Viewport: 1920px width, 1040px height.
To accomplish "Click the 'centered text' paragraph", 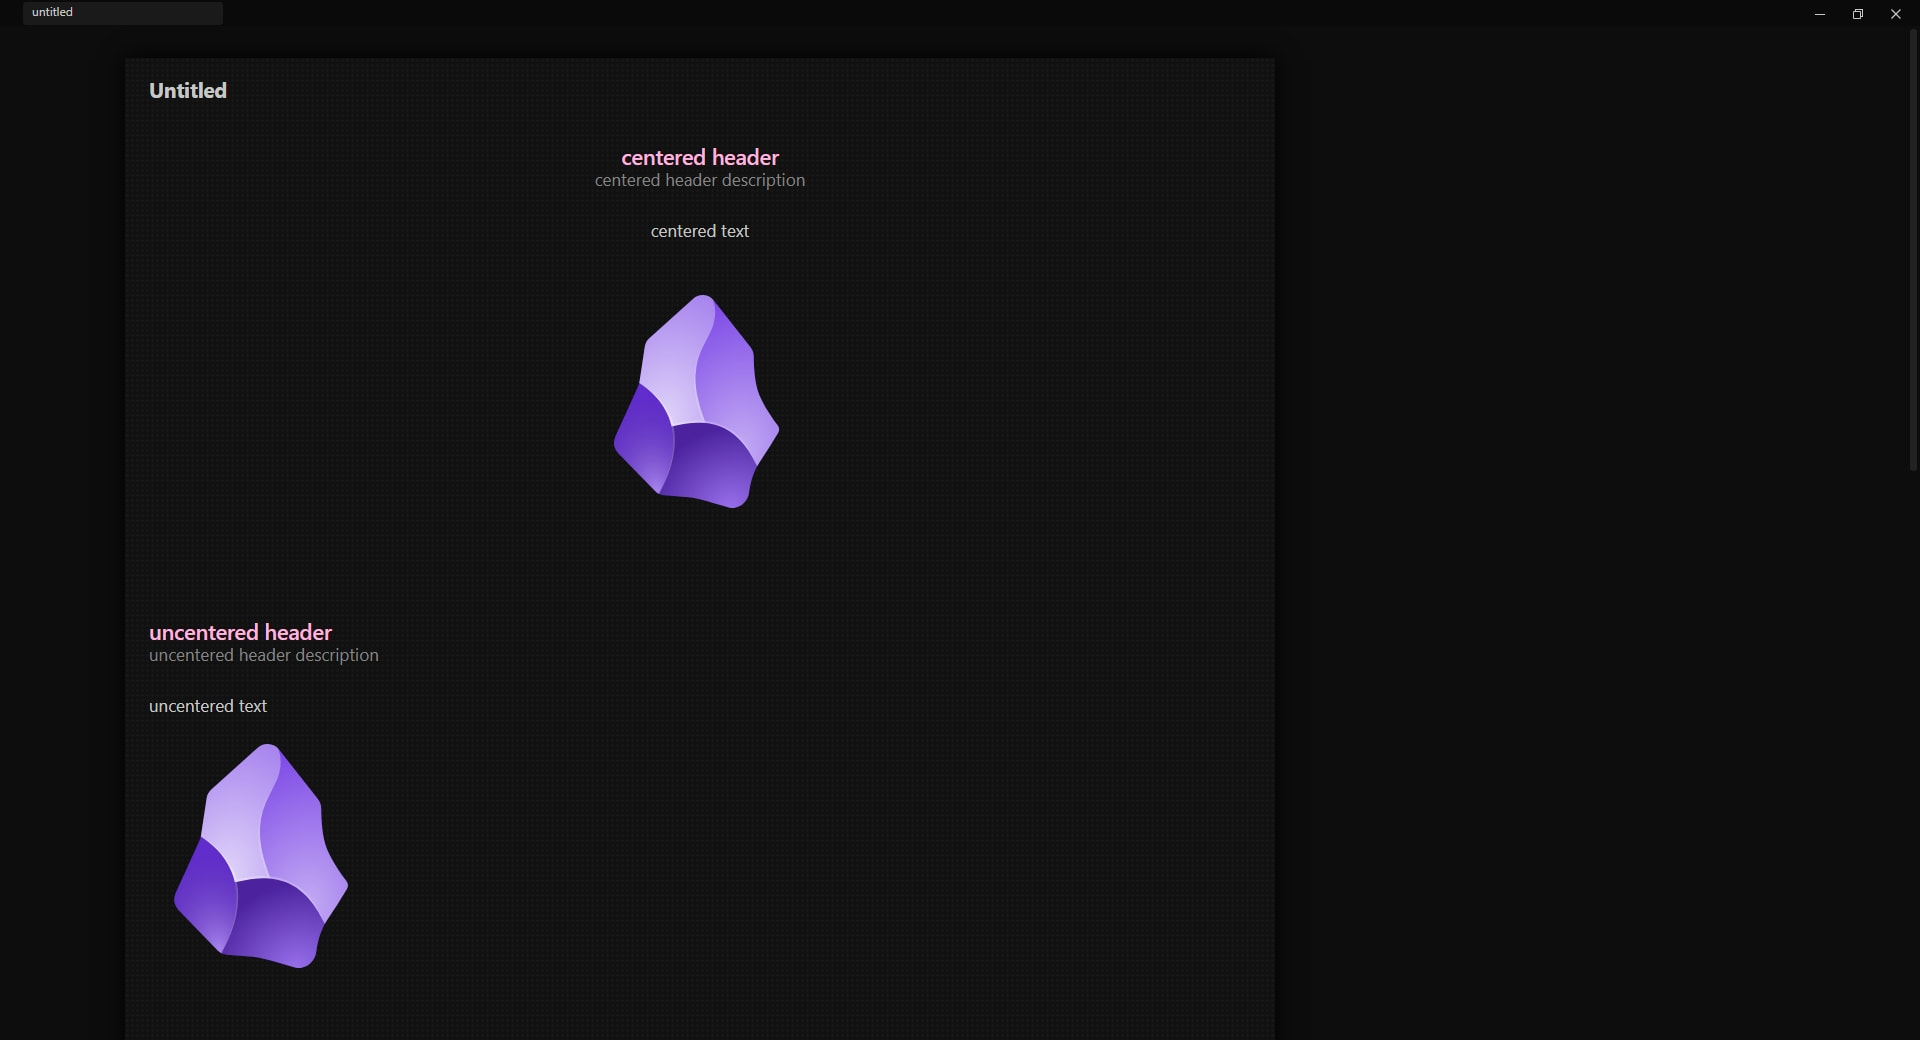I will coord(699,231).
